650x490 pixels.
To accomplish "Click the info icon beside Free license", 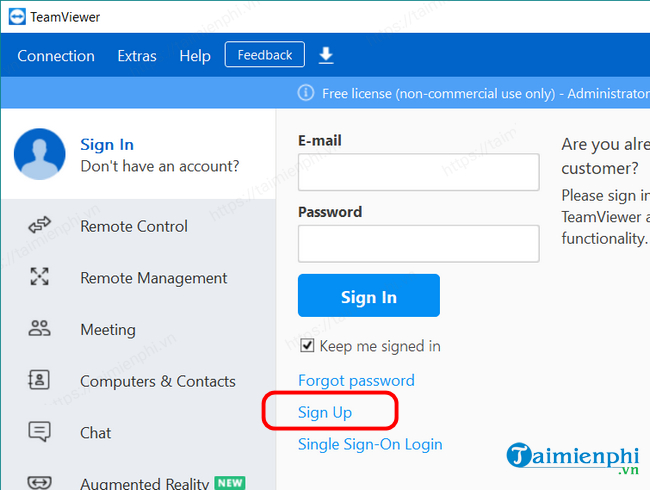I will point(306,93).
